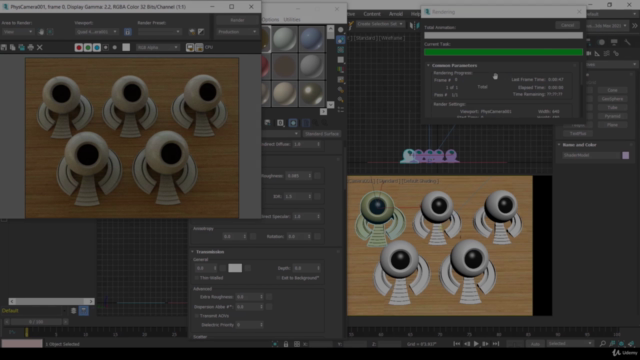Click the Auto Region Selected icon

[x=50, y=31]
